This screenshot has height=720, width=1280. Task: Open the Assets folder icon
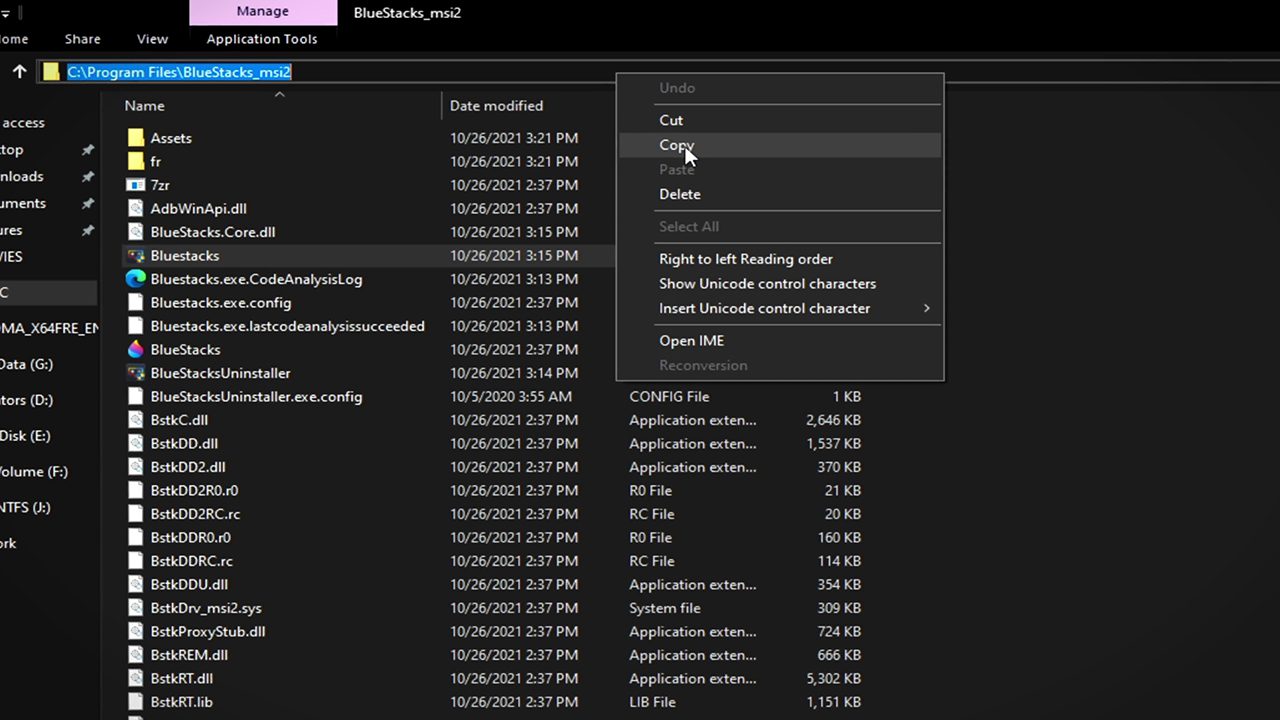[x=136, y=138]
